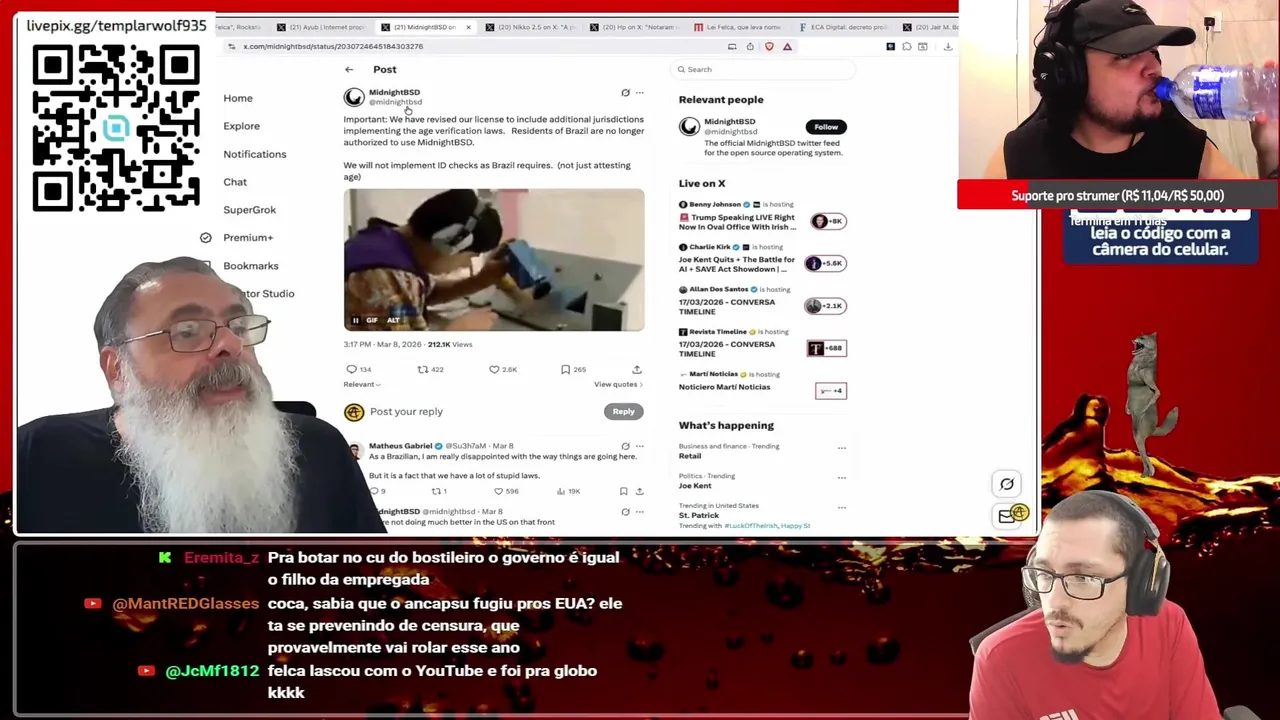
Task: Open Chat in X sidebar
Action: [x=235, y=182]
